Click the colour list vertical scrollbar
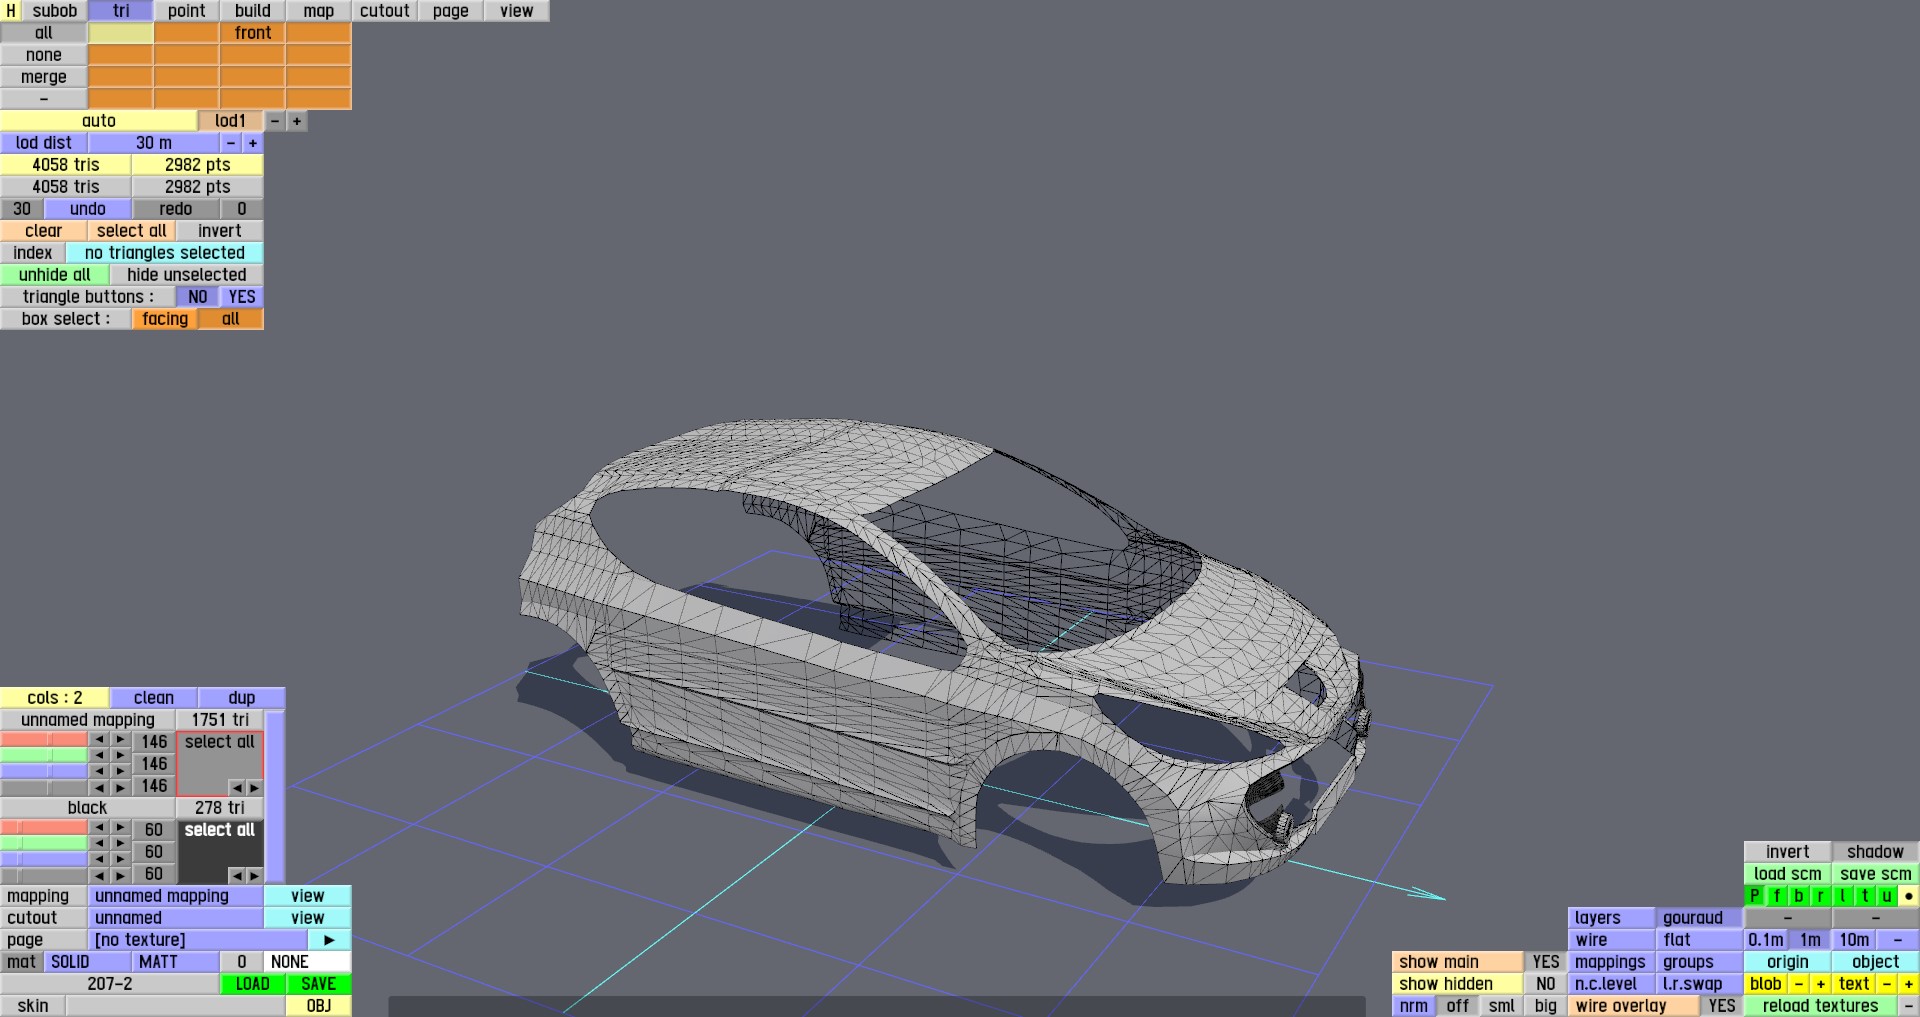 (x=275, y=797)
